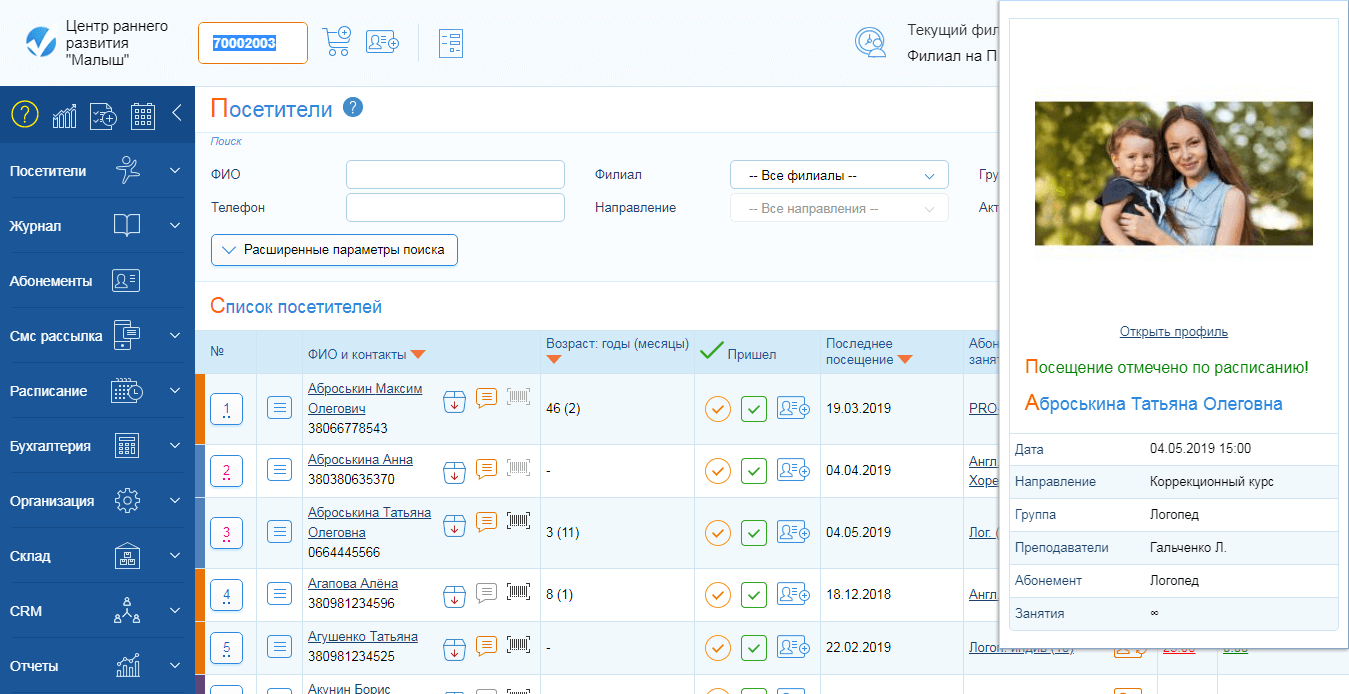The width and height of the screenshot is (1349, 694).
Task: Expand Расширенные параметры поиска
Action: 334,250
